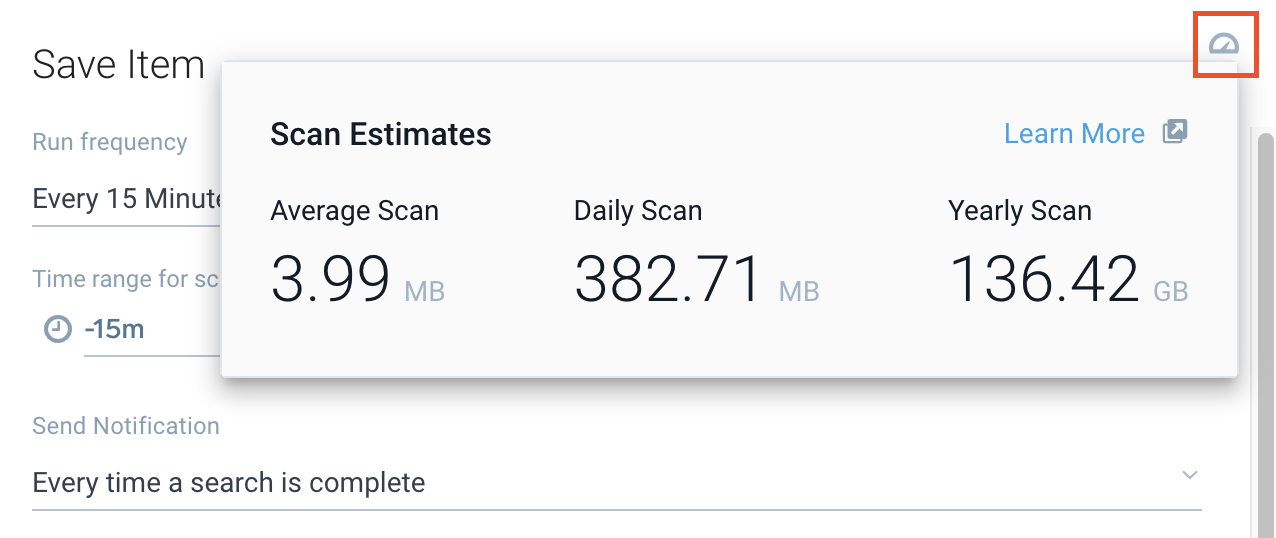Click the Send Notification chevron arrow

[1189, 475]
